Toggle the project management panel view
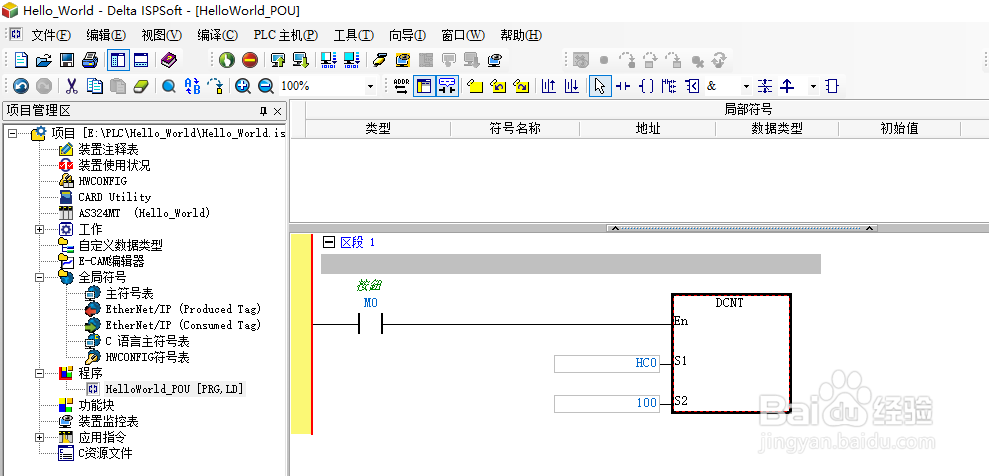This screenshot has height=476, width=989. pyautogui.click(x=118, y=60)
